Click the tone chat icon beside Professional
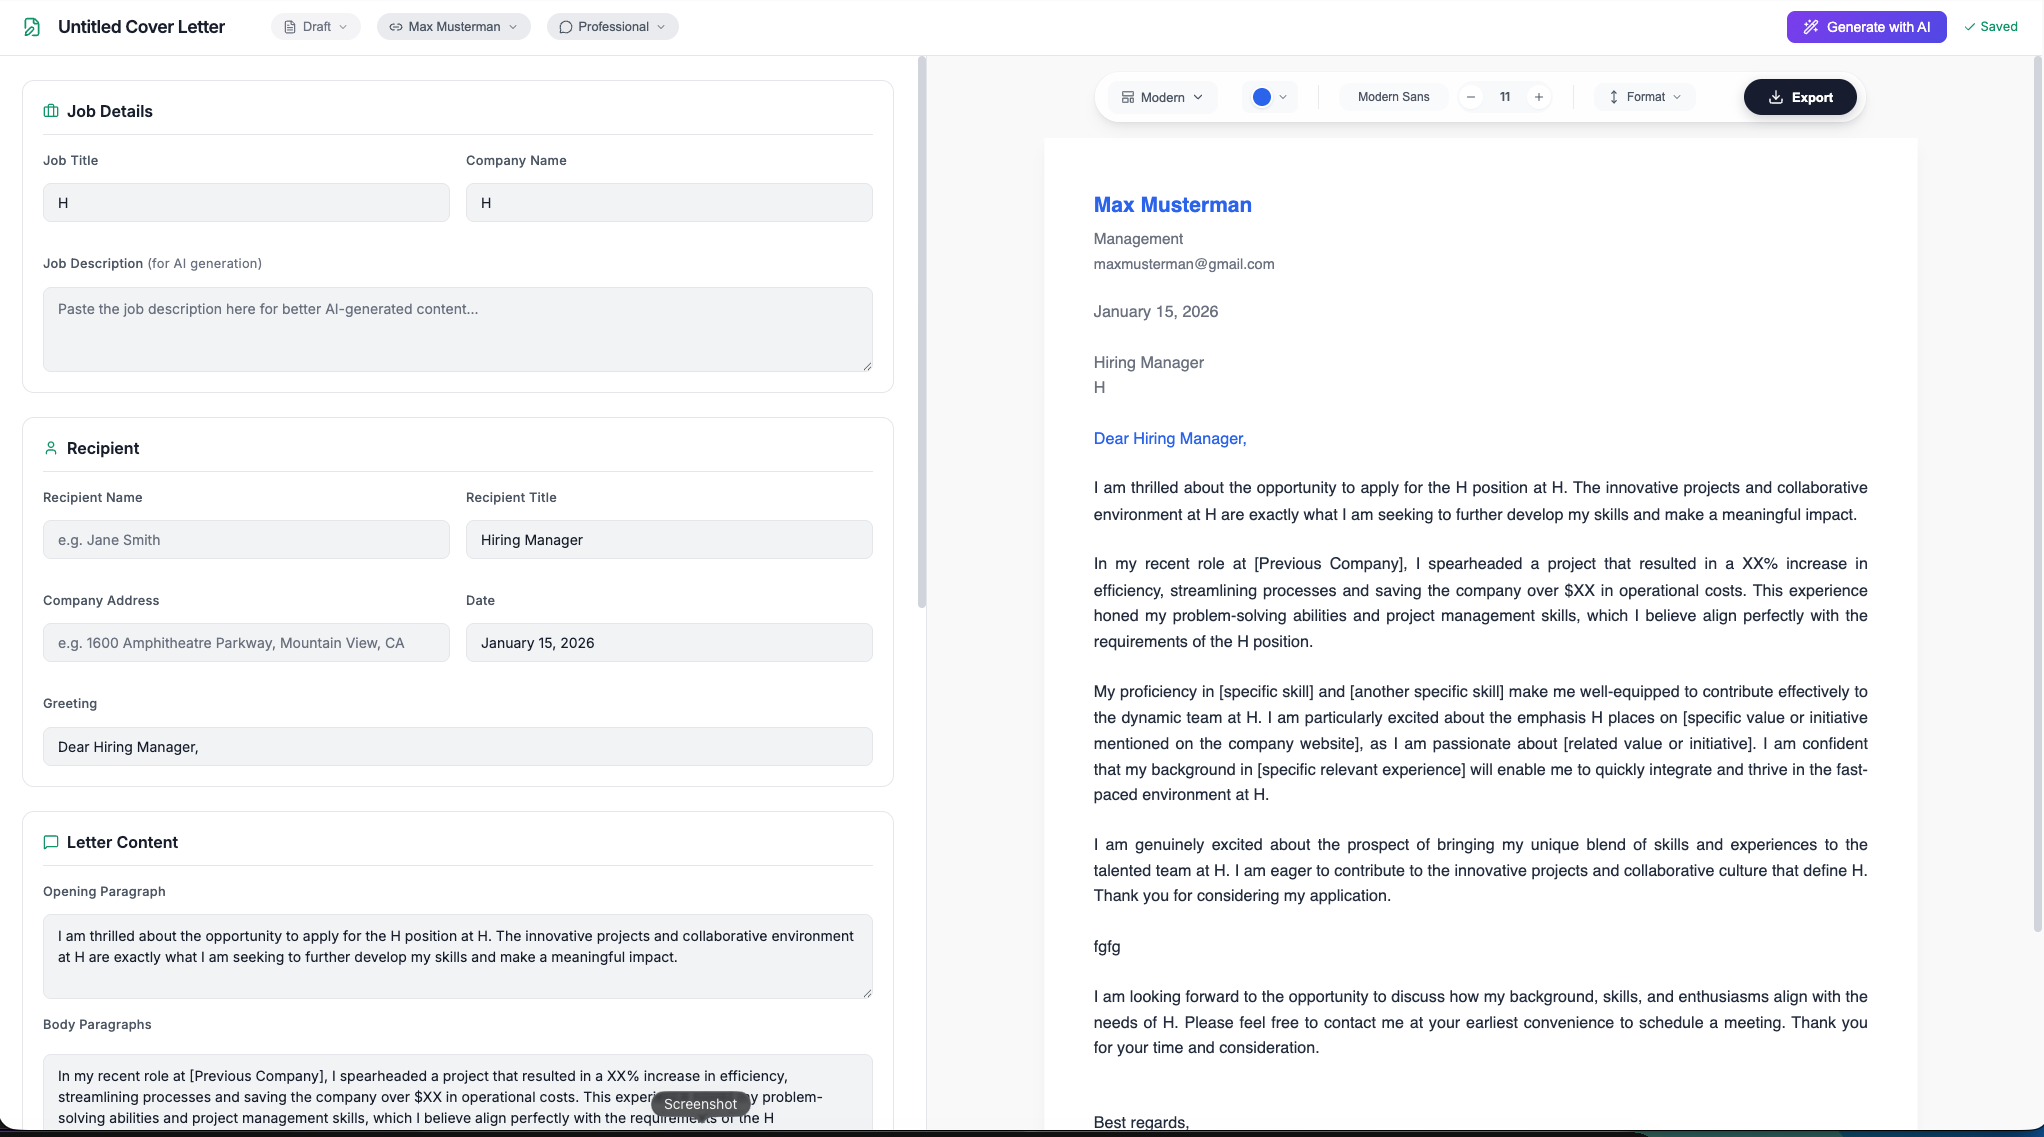Image resolution: width=2044 pixels, height=1137 pixels. tap(564, 27)
